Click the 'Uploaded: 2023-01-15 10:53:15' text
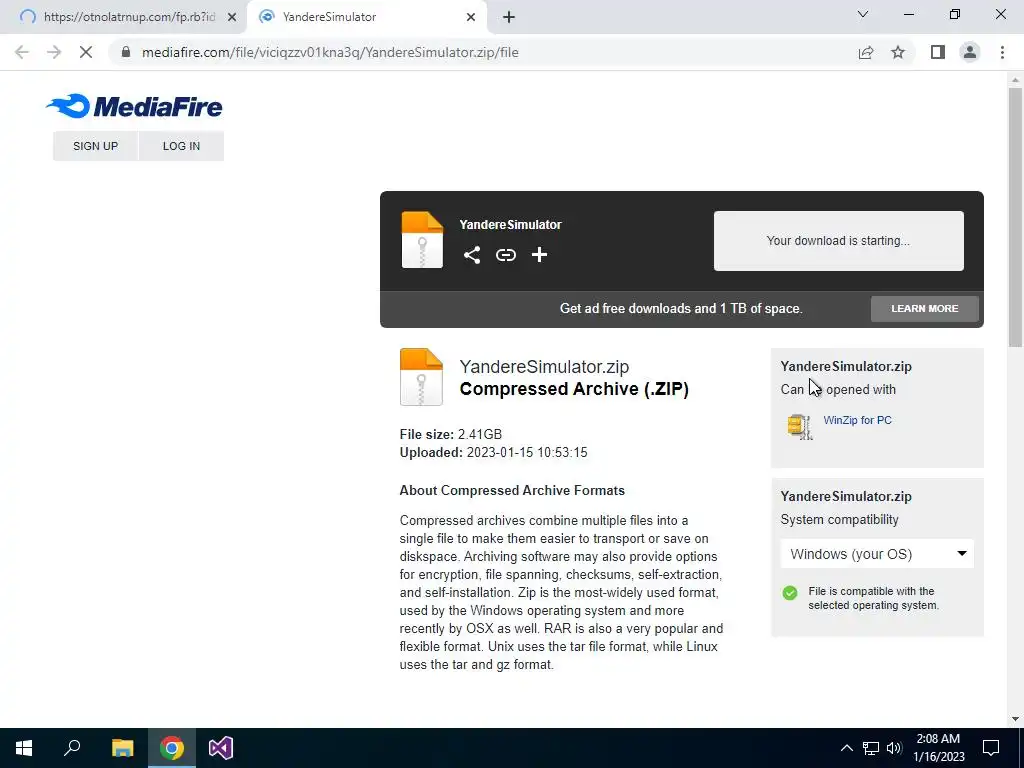 click(493, 452)
